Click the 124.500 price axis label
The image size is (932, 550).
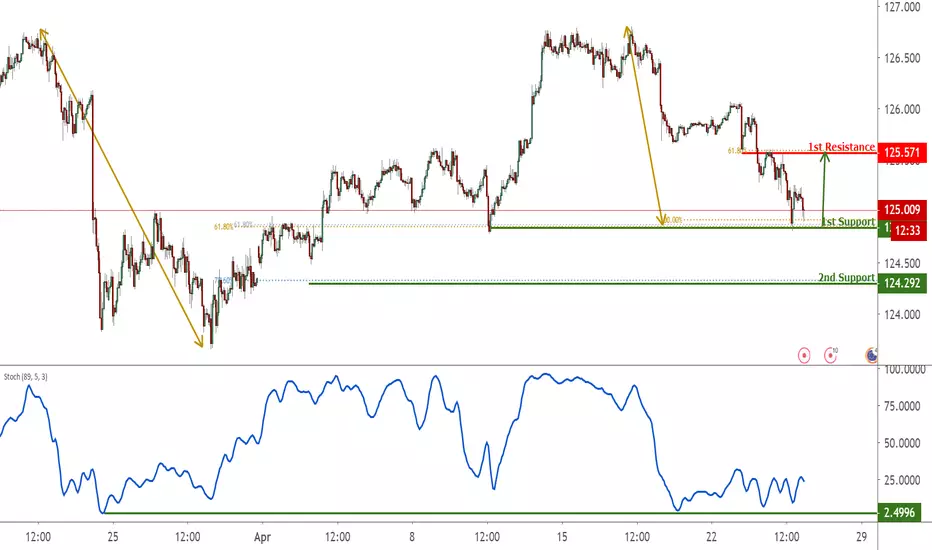pos(902,263)
